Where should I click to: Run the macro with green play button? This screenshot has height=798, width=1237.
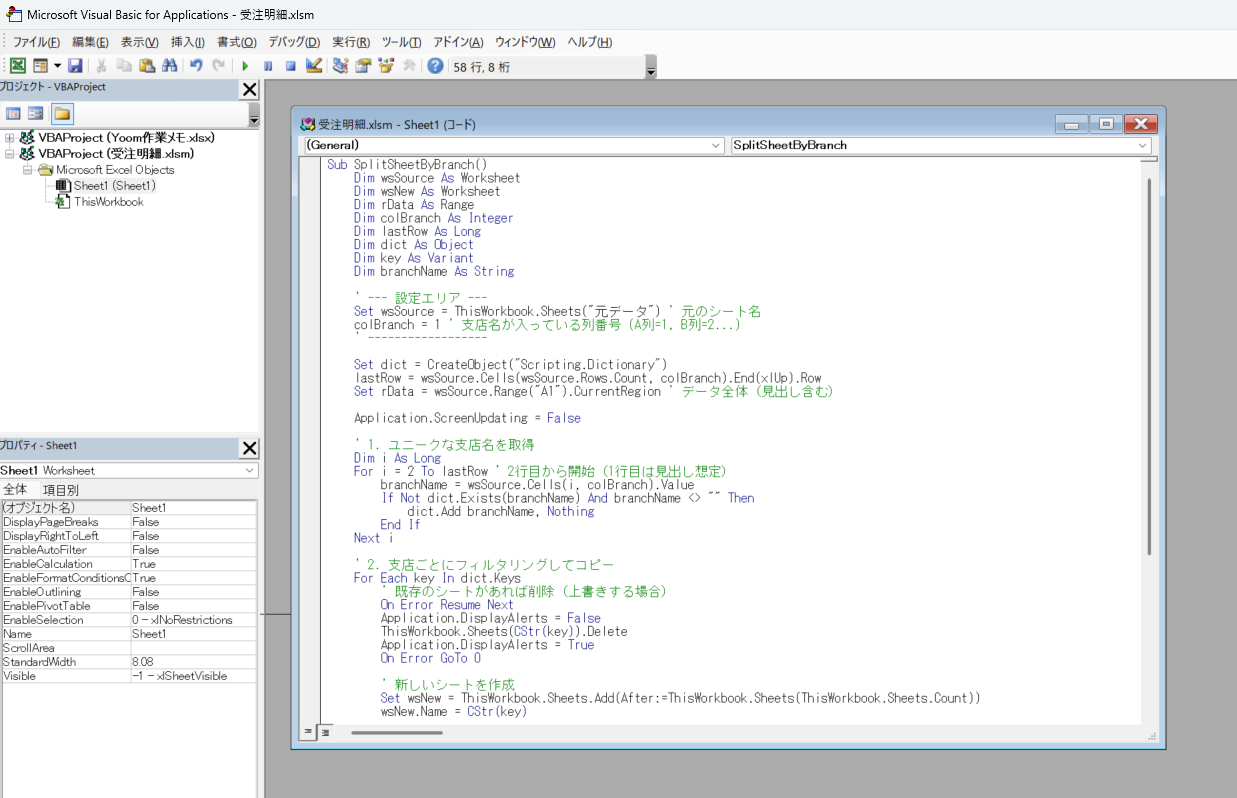pyautogui.click(x=245, y=66)
